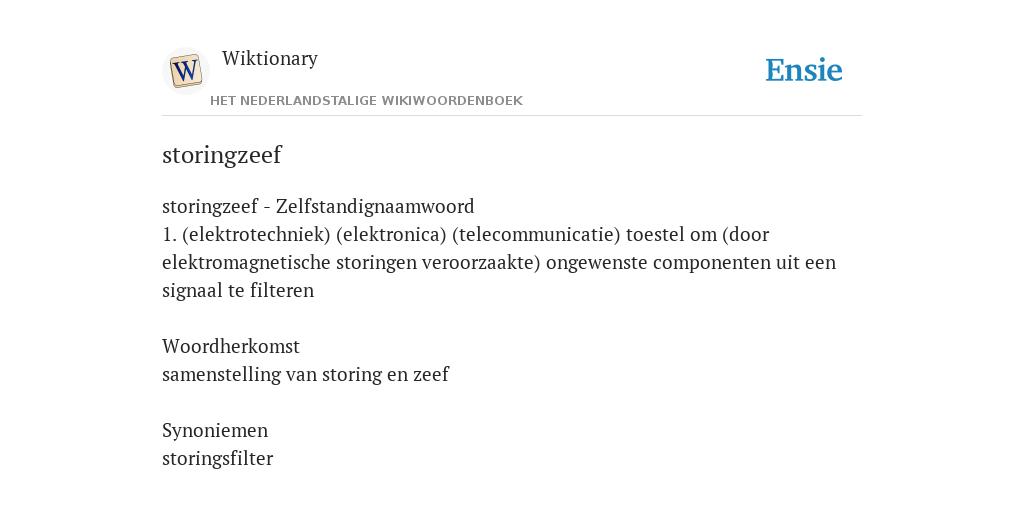Click '(elektronica)' label in definition

pos(391,234)
